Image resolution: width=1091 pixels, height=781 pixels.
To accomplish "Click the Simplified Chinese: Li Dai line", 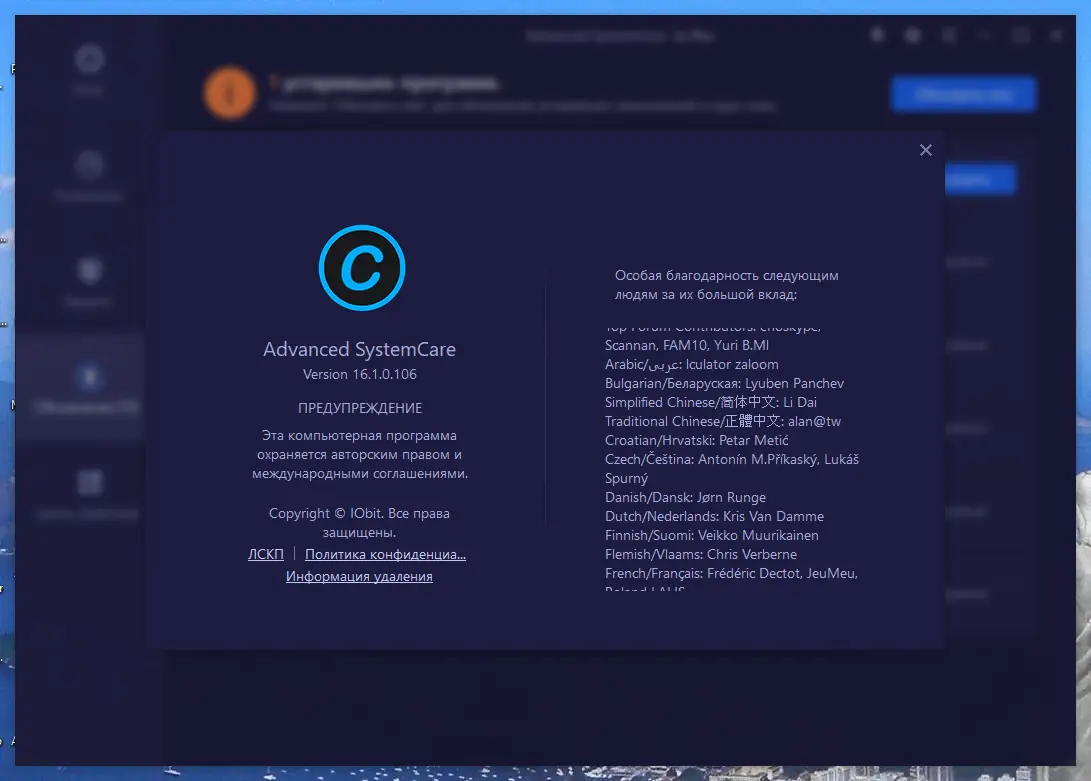I will [x=710, y=402].
